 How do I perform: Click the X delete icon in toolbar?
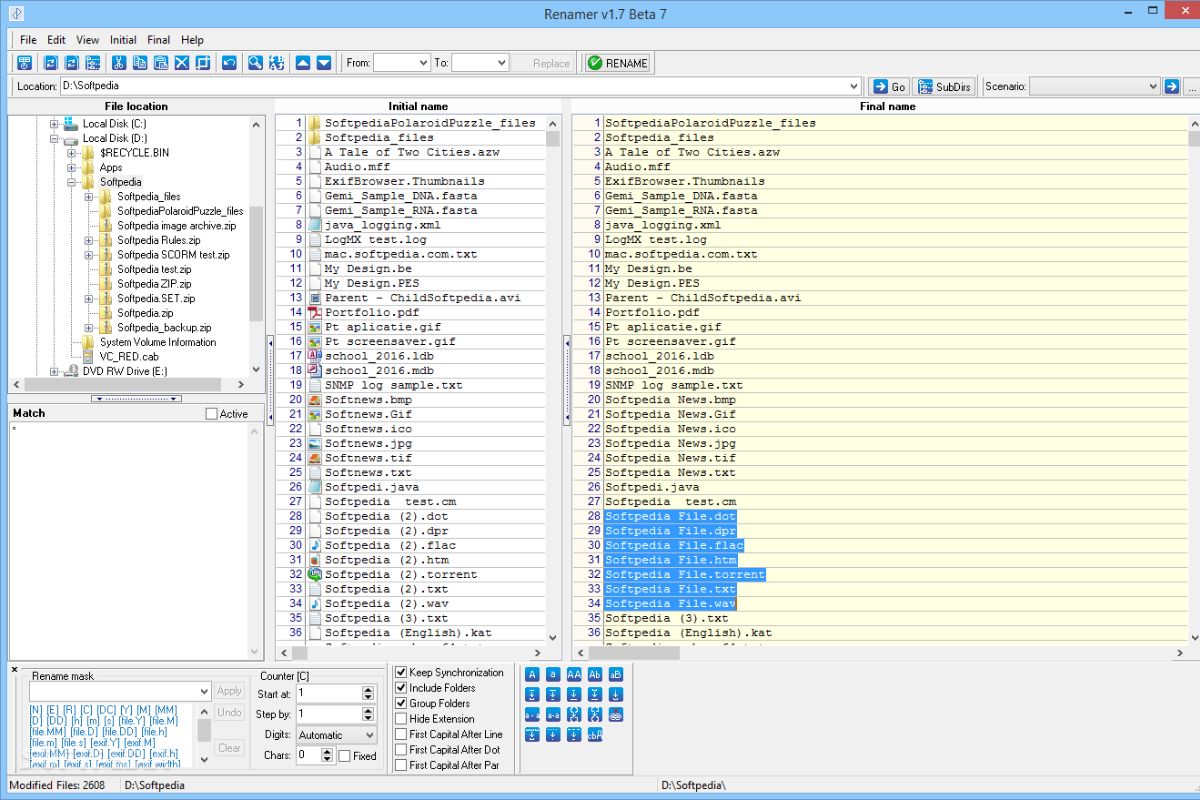(x=181, y=63)
